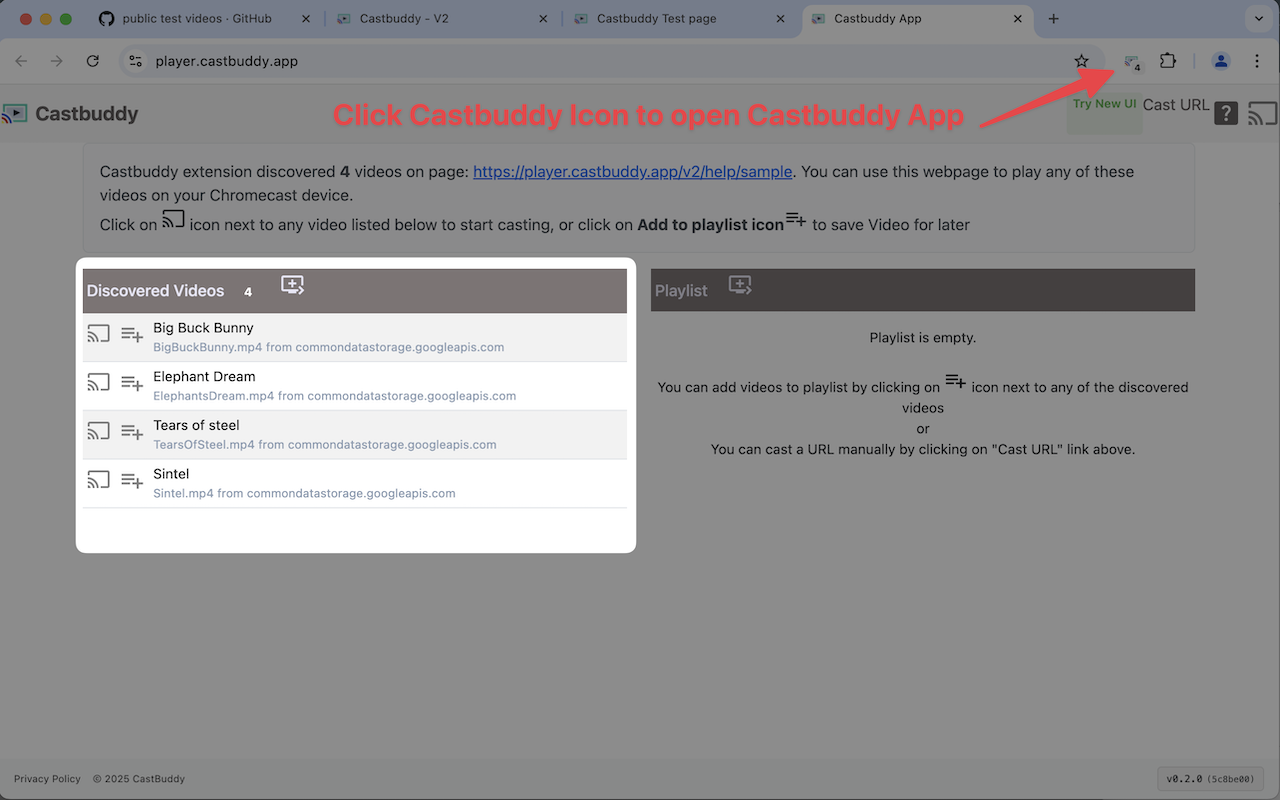This screenshot has width=1280, height=800.
Task: Click the © 2025 CastBuddy footer text
Action: point(139,779)
